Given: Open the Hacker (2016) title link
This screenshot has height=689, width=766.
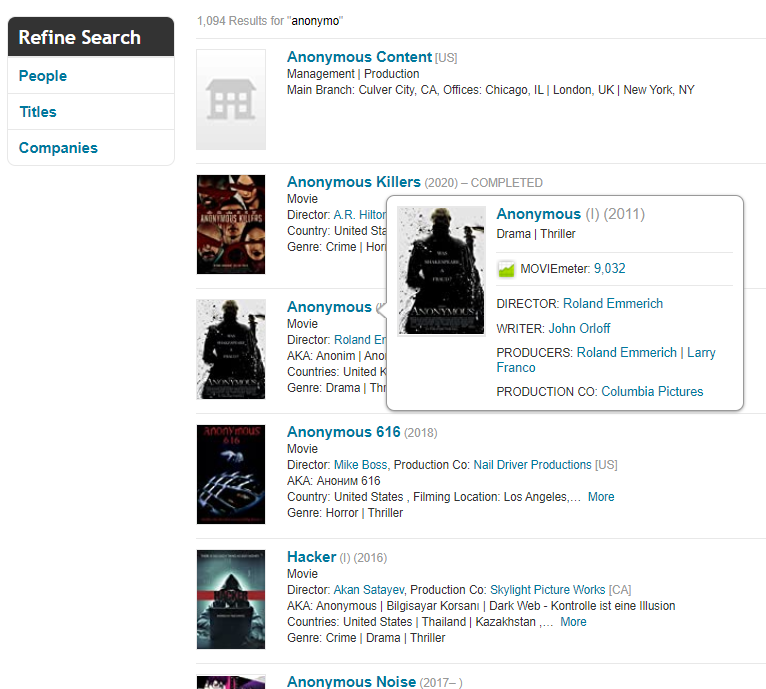Looking at the screenshot, I should [311, 557].
